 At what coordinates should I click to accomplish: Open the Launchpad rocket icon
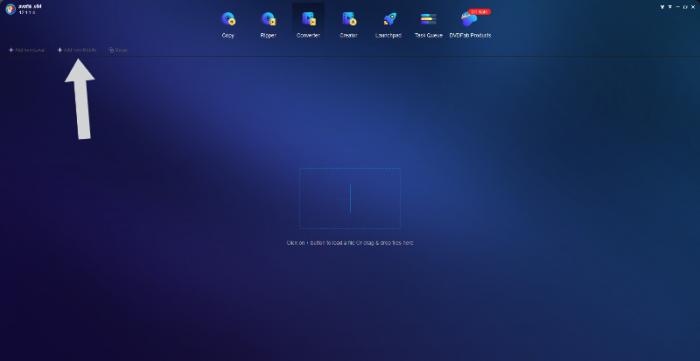tap(389, 19)
